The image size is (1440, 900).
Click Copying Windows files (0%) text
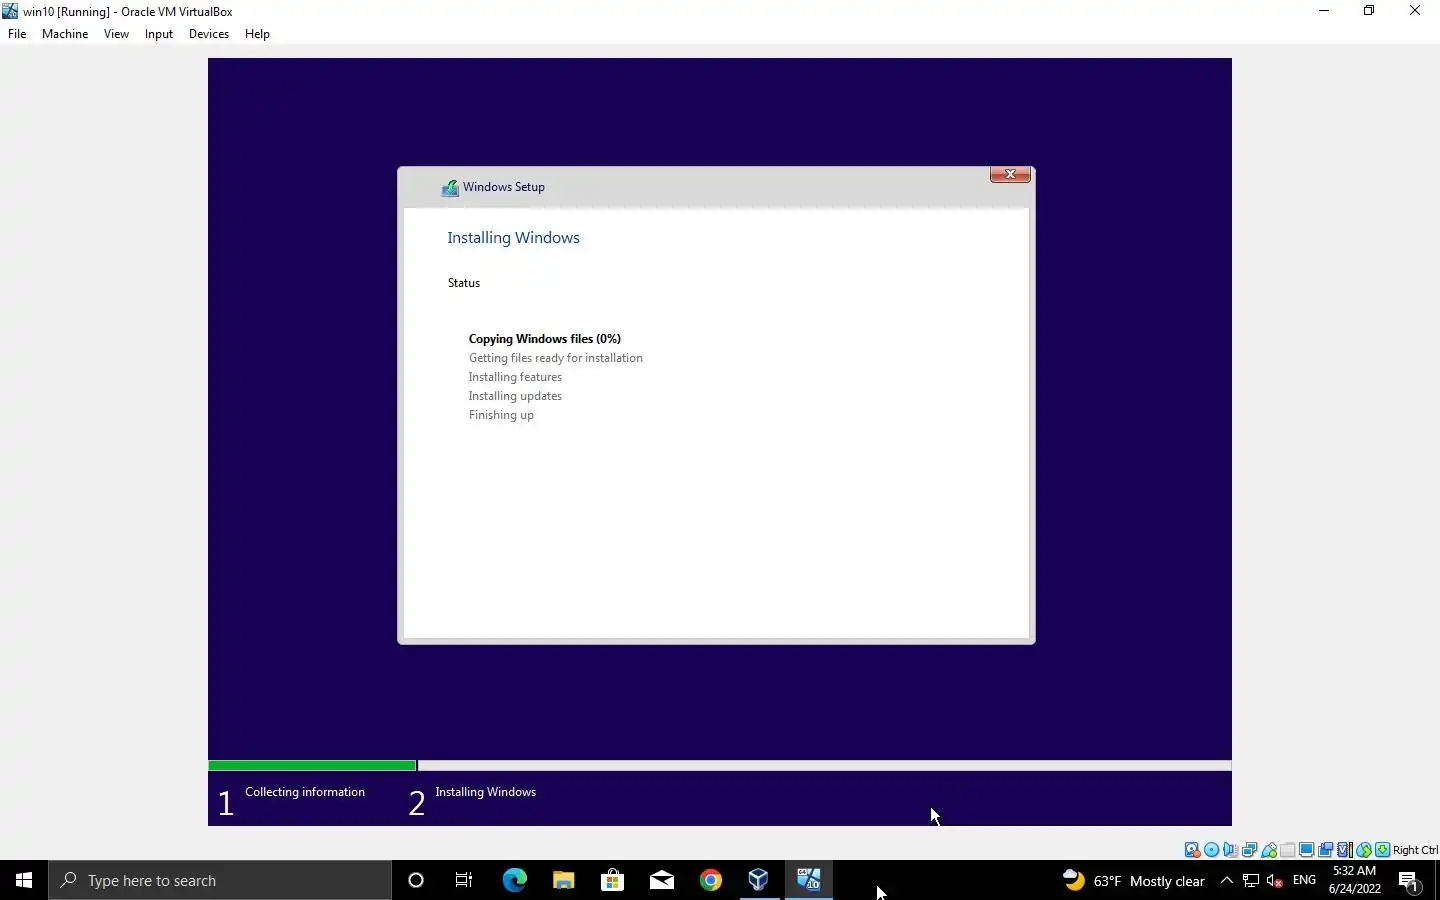pyautogui.click(x=545, y=339)
